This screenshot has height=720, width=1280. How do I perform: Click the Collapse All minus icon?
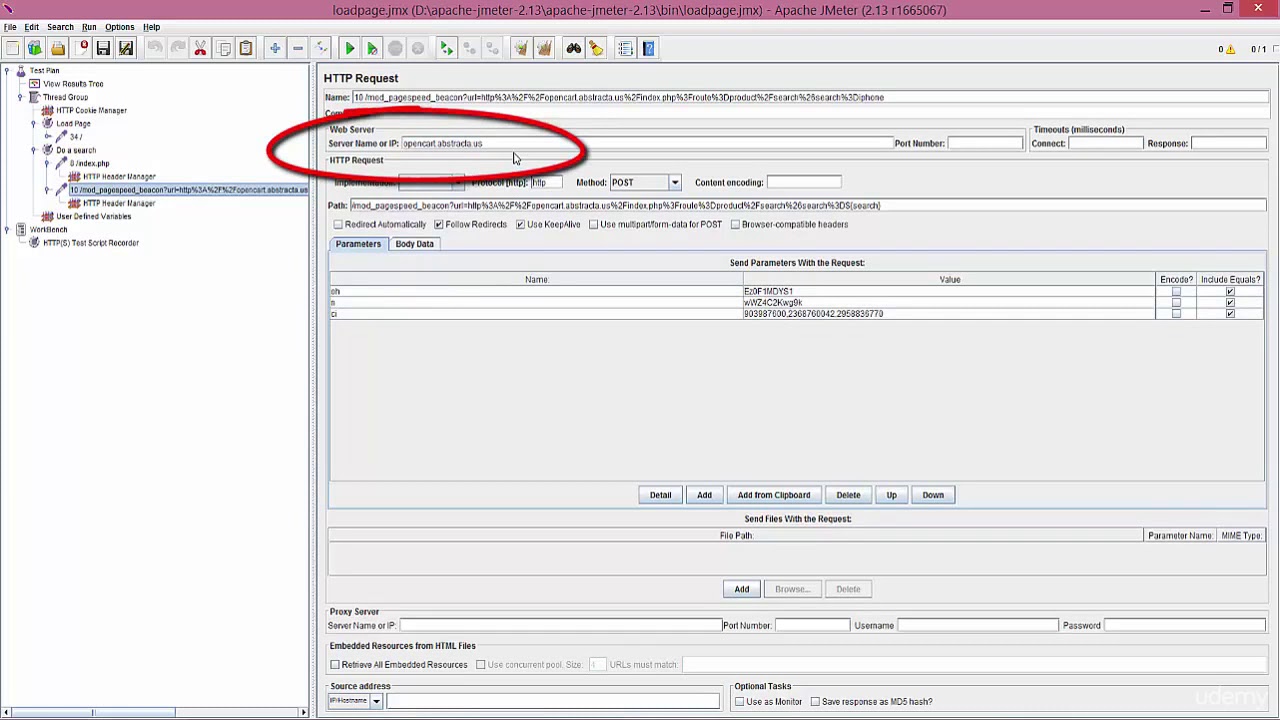pos(297,48)
